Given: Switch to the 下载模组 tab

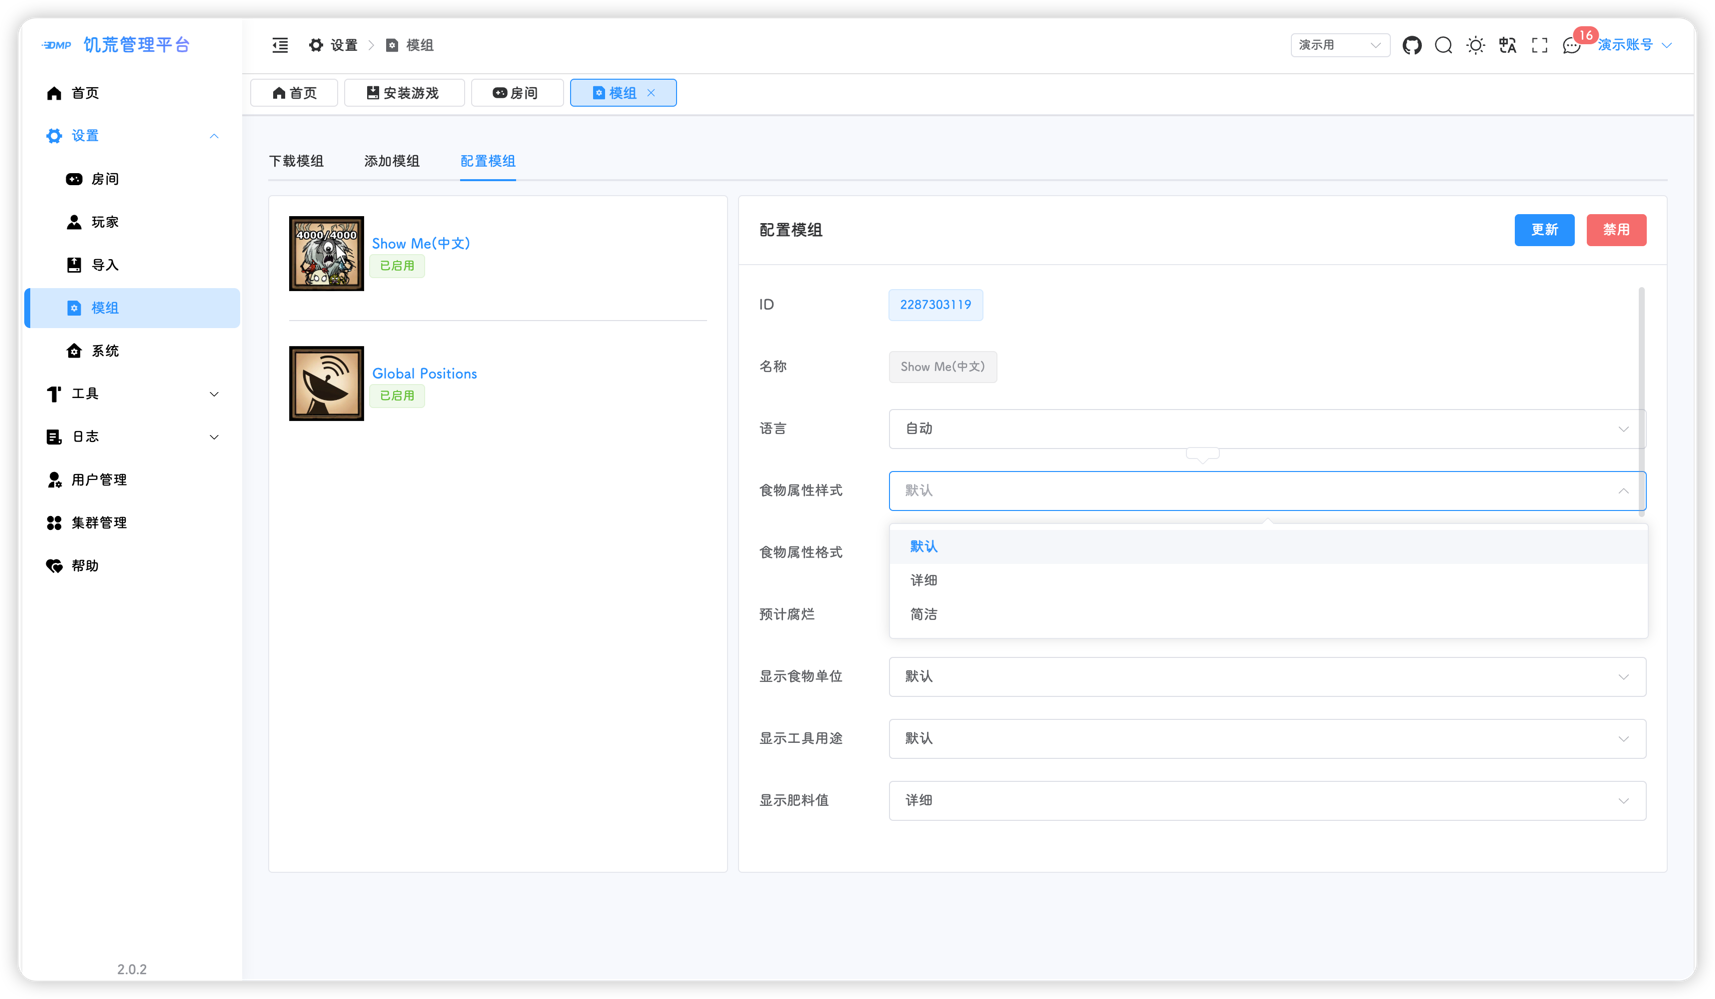Looking at the screenshot, I should (x=296, y=161).
